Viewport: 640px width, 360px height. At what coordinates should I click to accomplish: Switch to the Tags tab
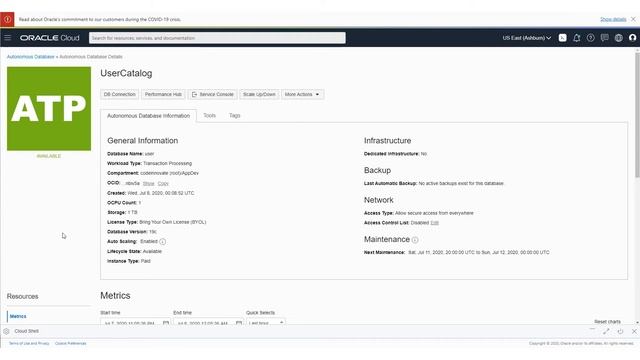pyautogui.click(x=235, y=116)
